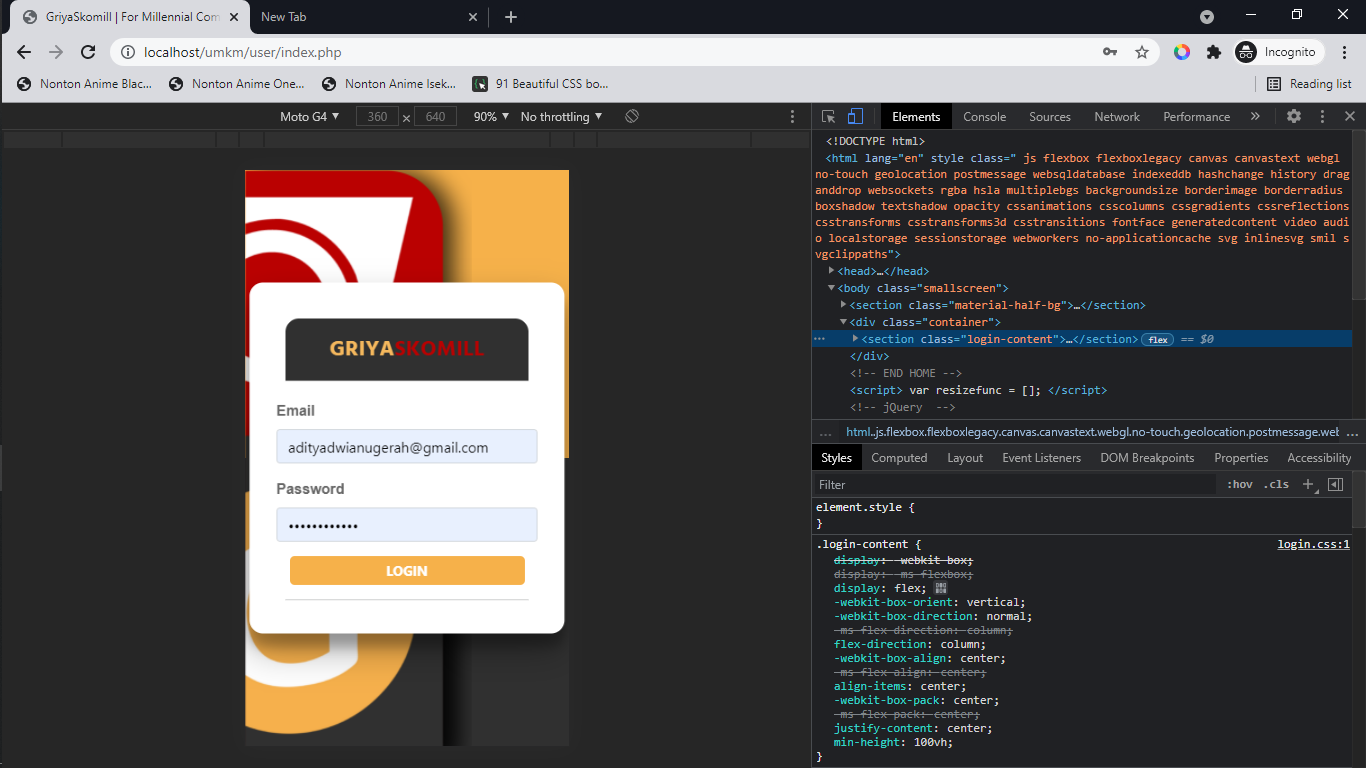
Task: Toggle the computed styles sidebar pane icon
Action: (x=1335, y=484)
